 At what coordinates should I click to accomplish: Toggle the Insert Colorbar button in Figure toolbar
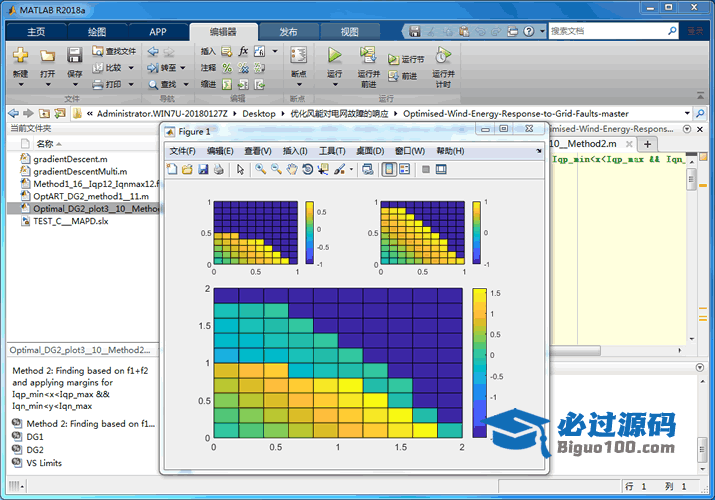(388, 169)
